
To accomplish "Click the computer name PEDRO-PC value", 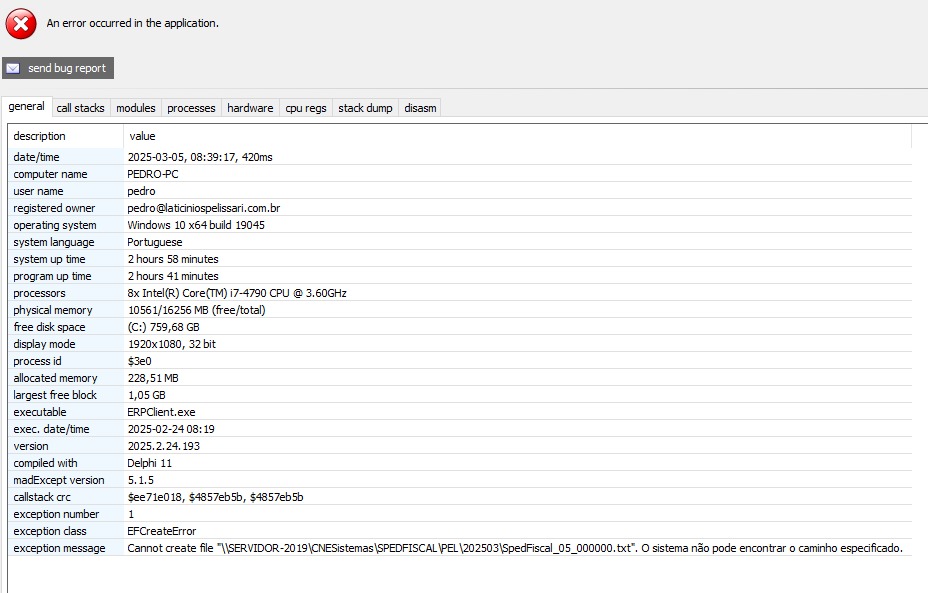I will coord(153,174).
